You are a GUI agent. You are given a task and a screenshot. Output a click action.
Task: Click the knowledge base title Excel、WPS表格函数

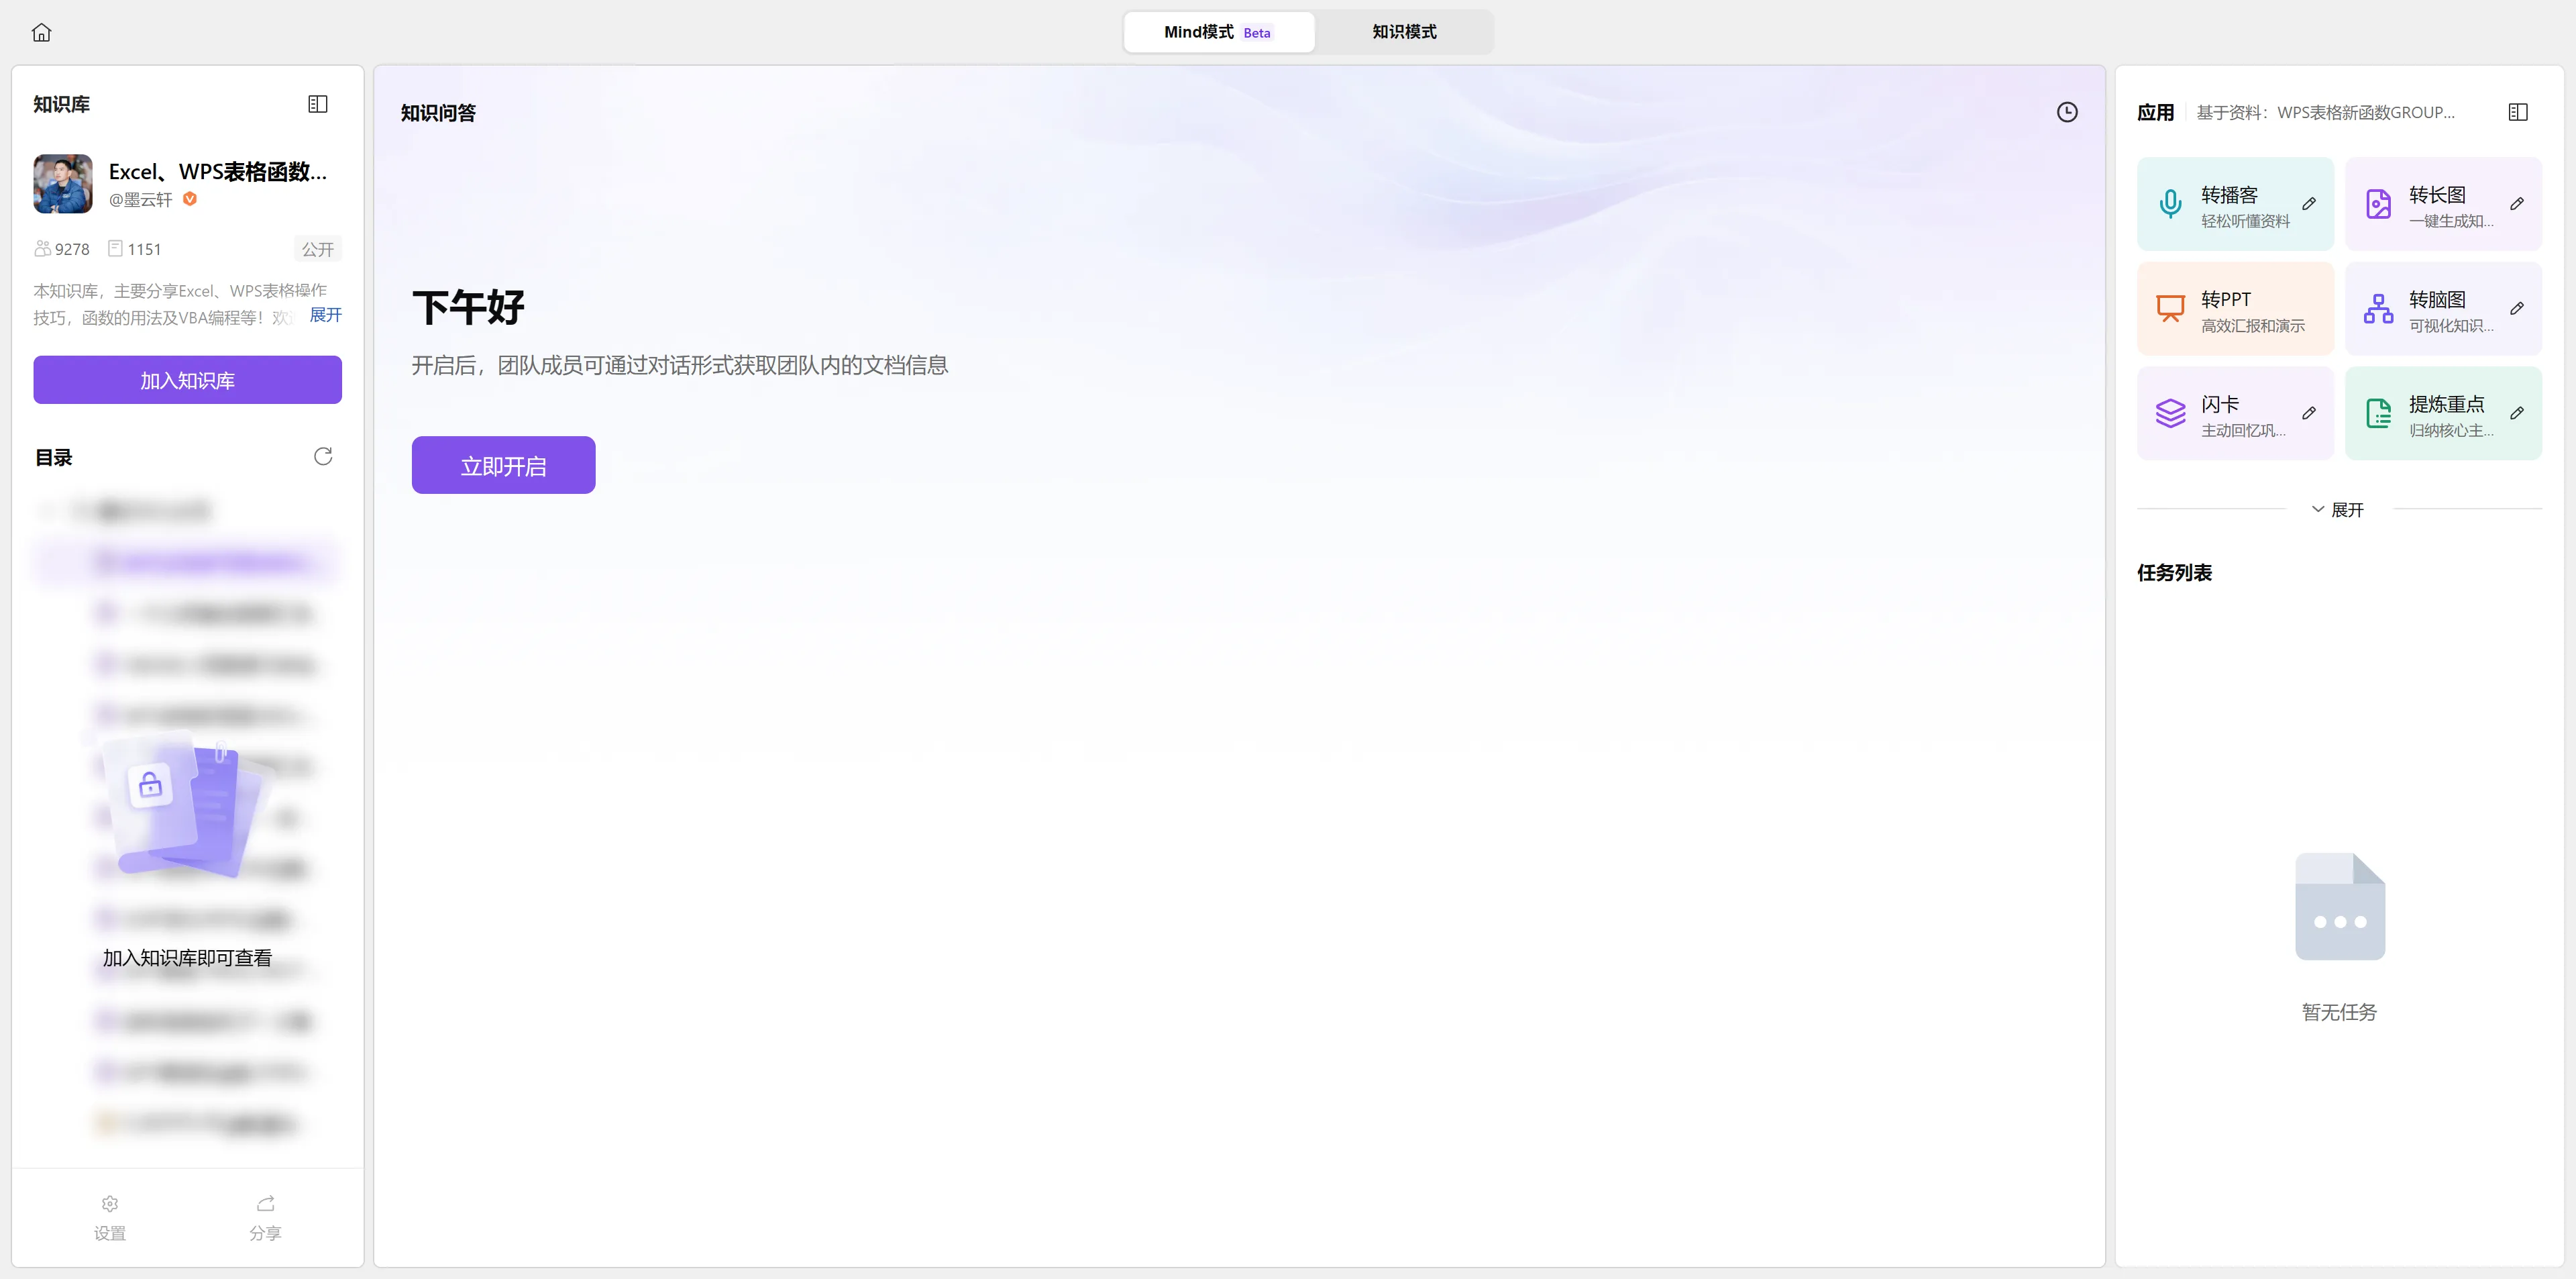[218, 171]
